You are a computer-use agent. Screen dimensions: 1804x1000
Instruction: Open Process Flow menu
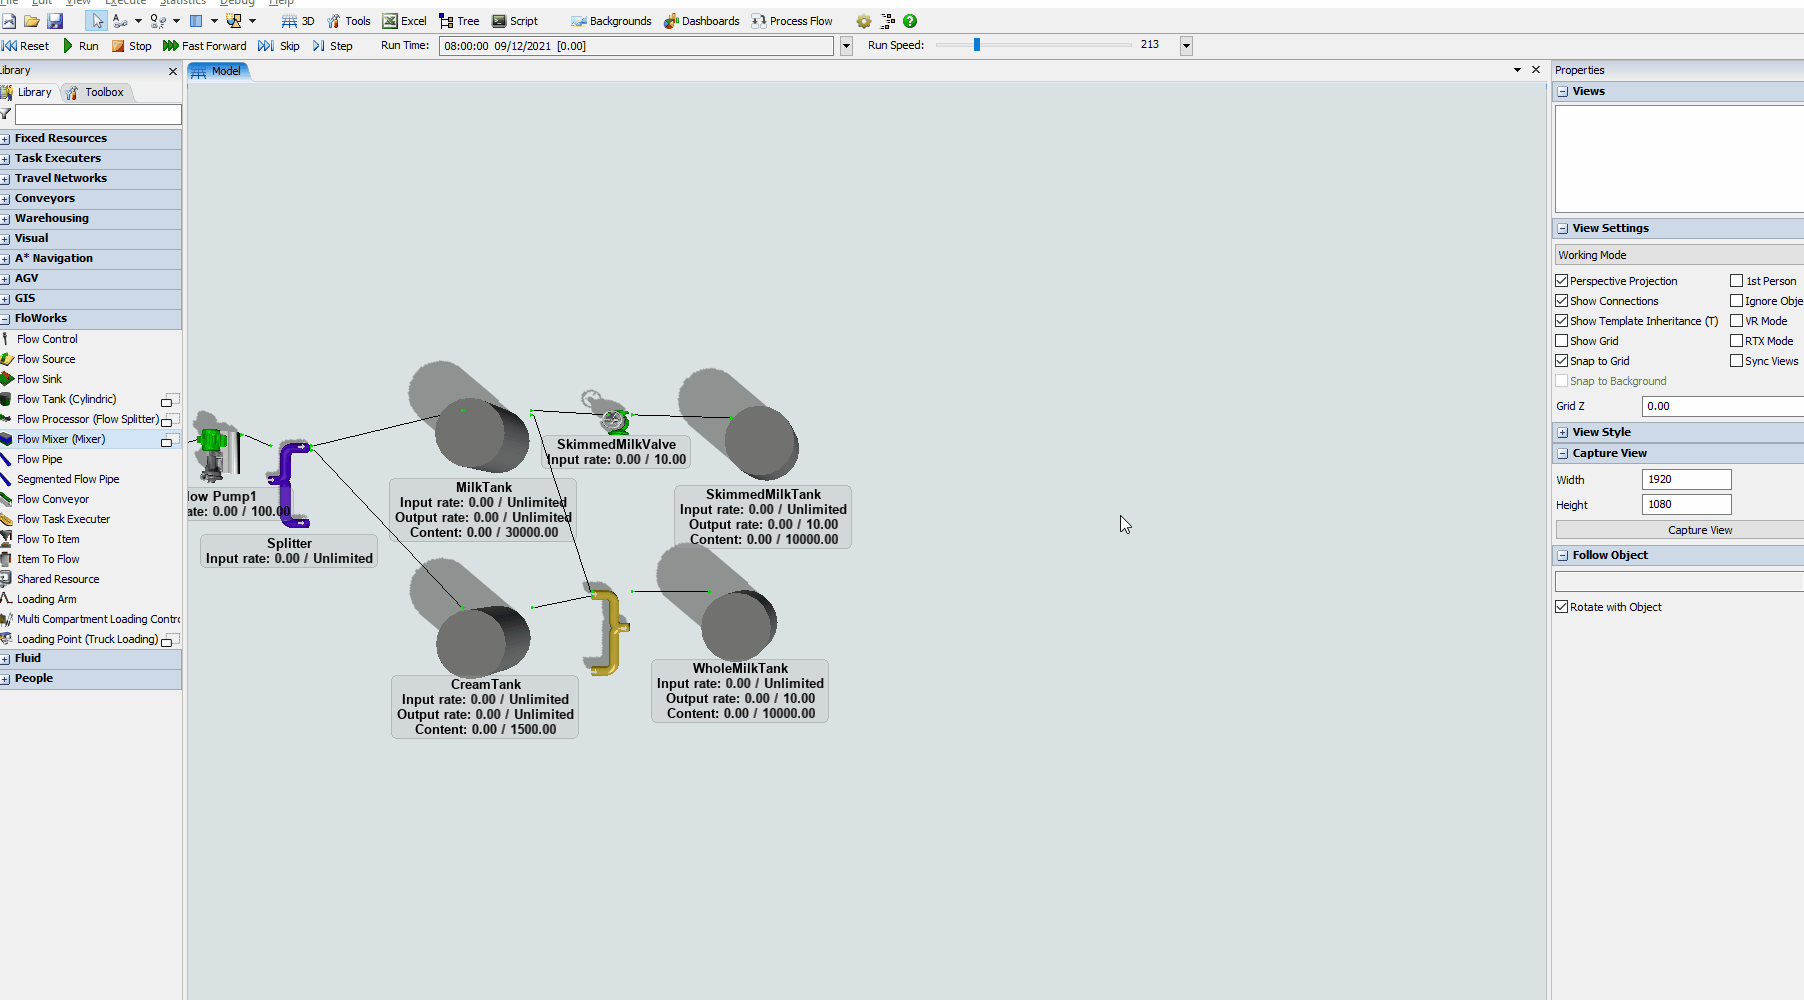pyautogui.click(x=792, y=21)
